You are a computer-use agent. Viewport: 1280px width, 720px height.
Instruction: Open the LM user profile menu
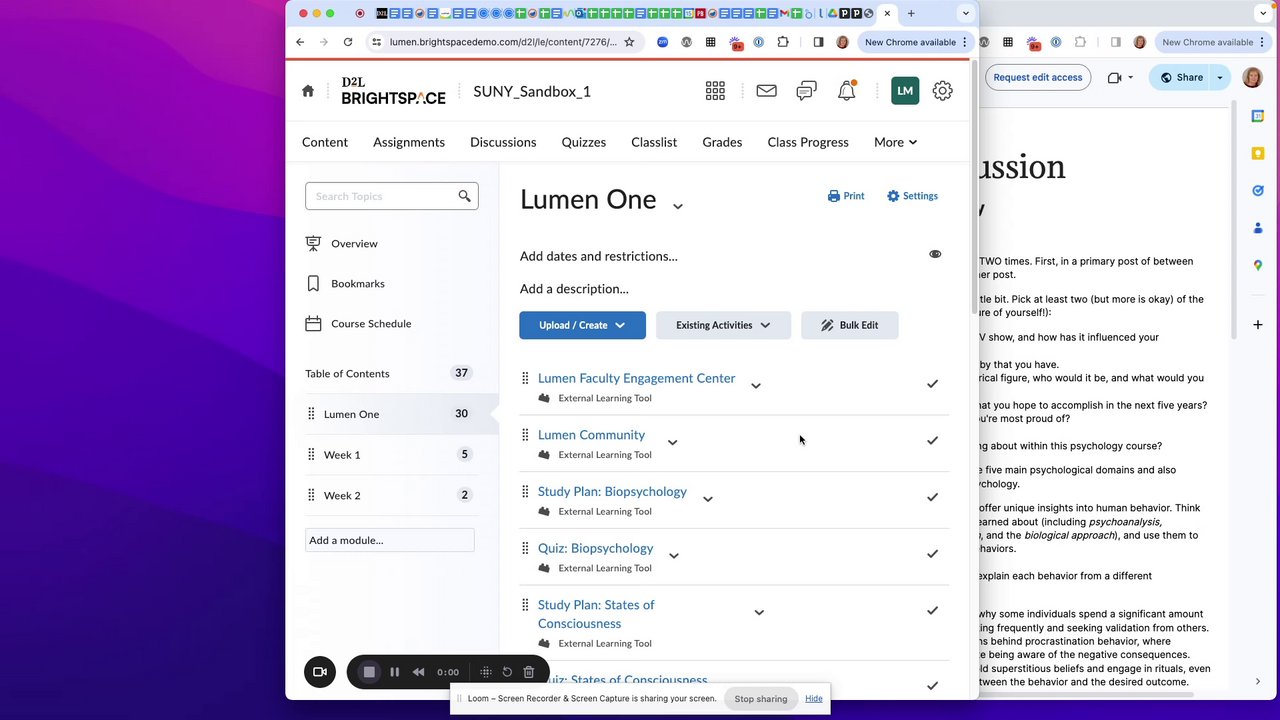[x=905, y=91]
